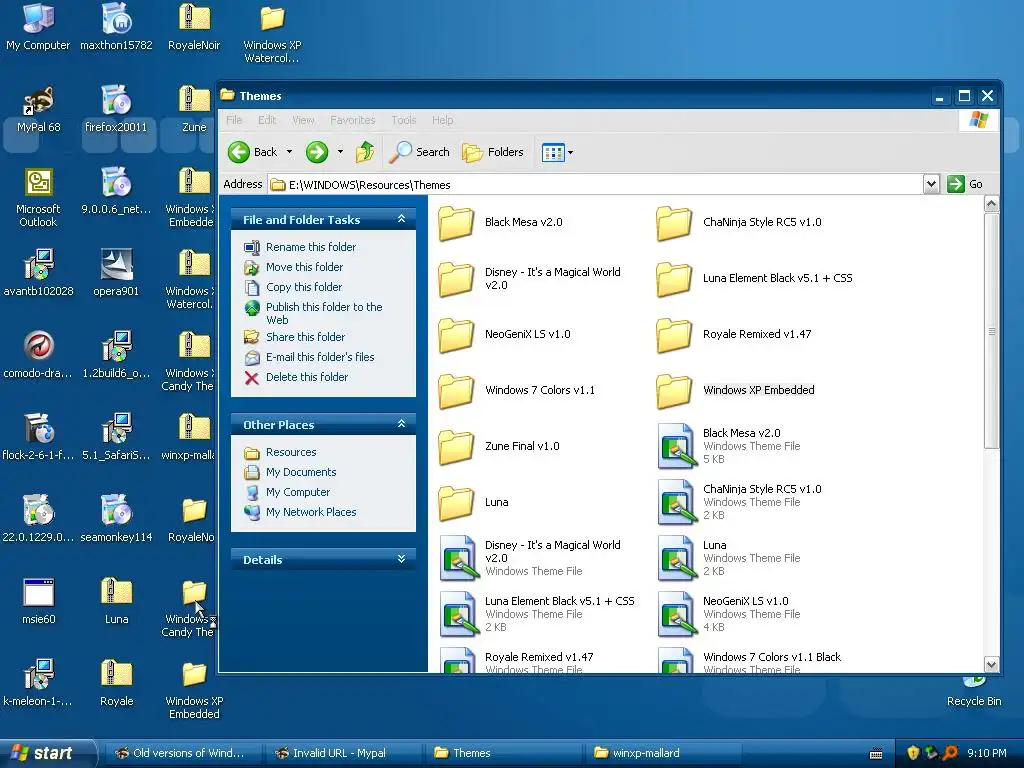Image resolution: width=1024 pixels, height=768 pixels.
Task: Click the green Forward arrow icon
Action: coord(317,152)
